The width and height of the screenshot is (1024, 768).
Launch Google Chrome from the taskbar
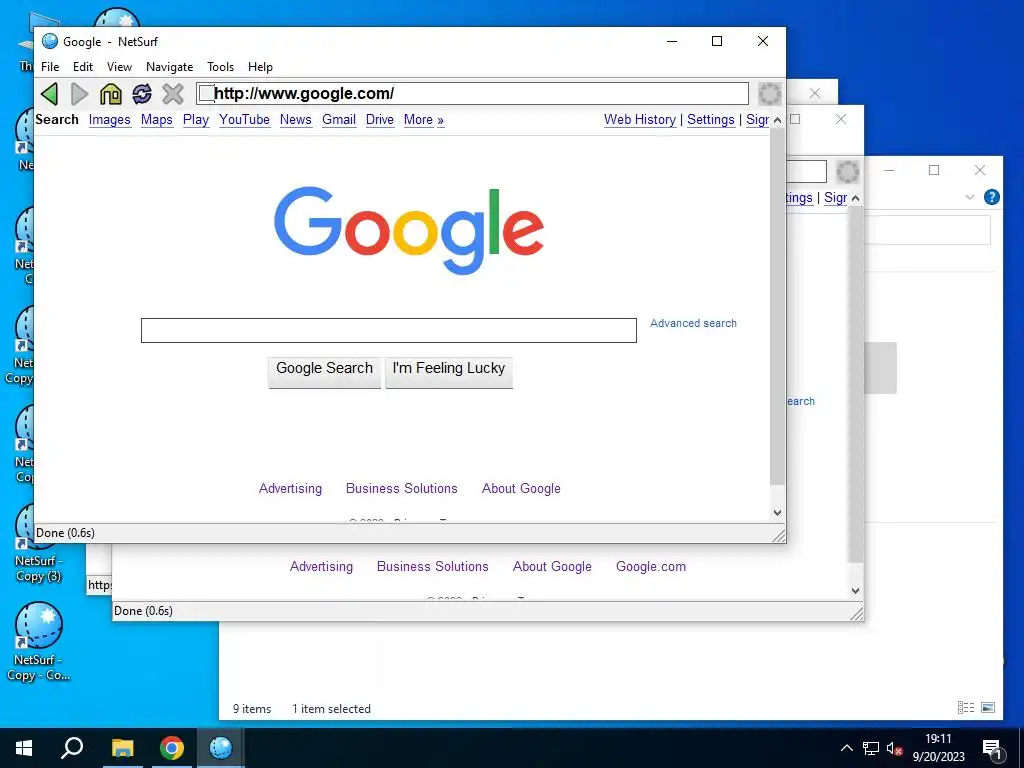click(x=172, y=748)
